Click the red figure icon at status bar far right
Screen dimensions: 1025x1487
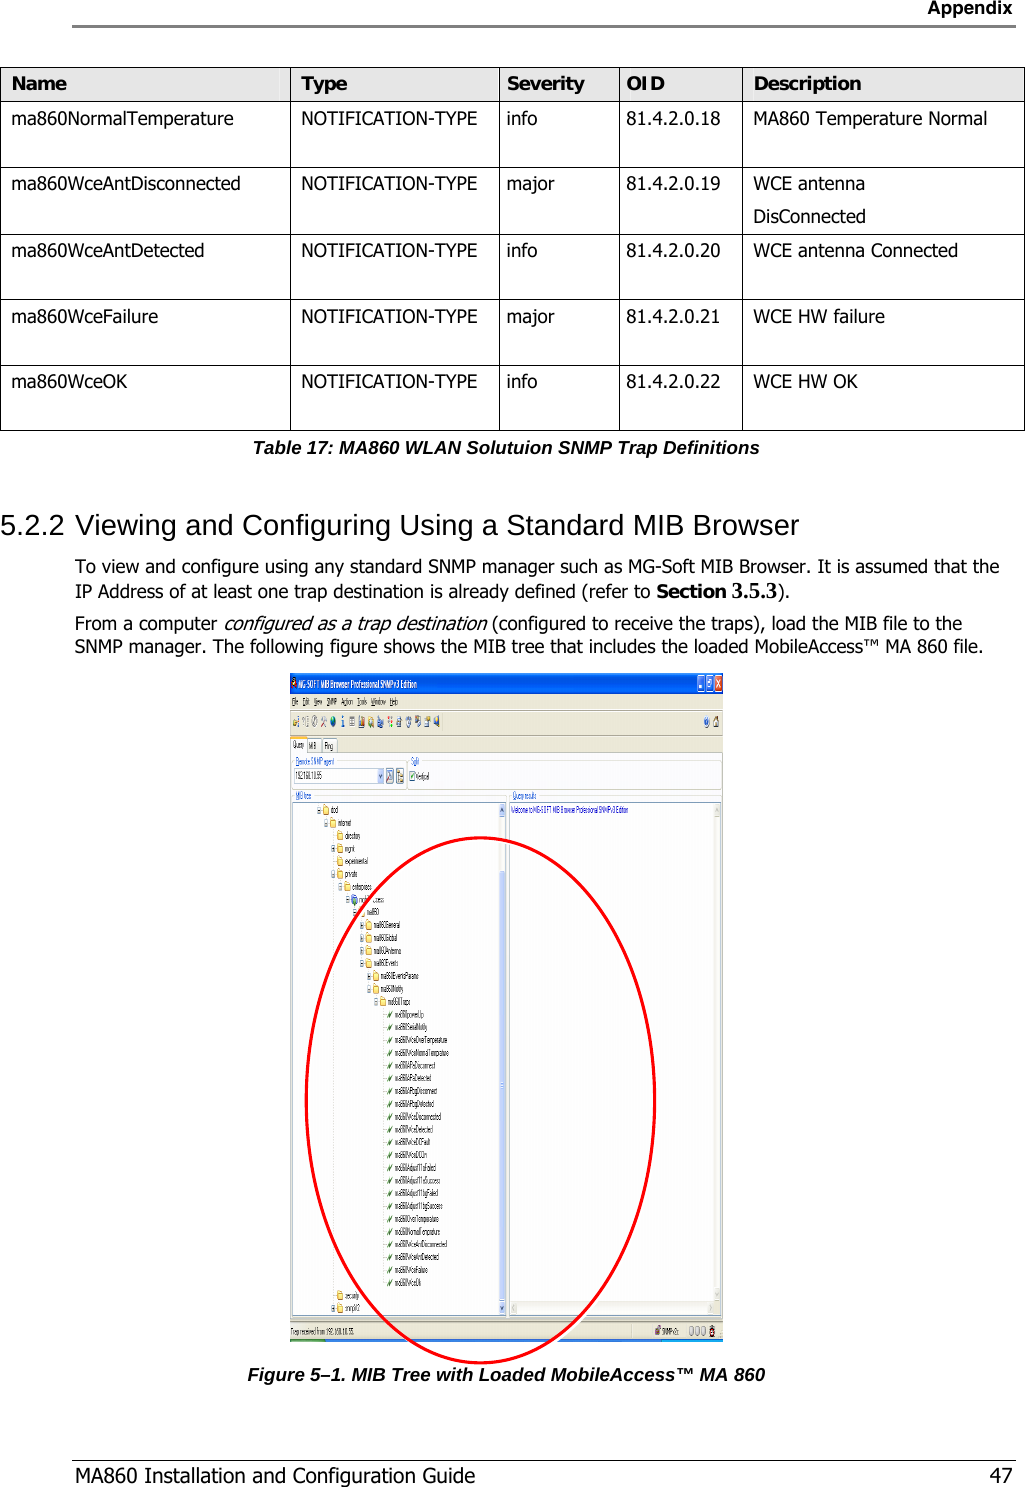(x=712, y=1331)
